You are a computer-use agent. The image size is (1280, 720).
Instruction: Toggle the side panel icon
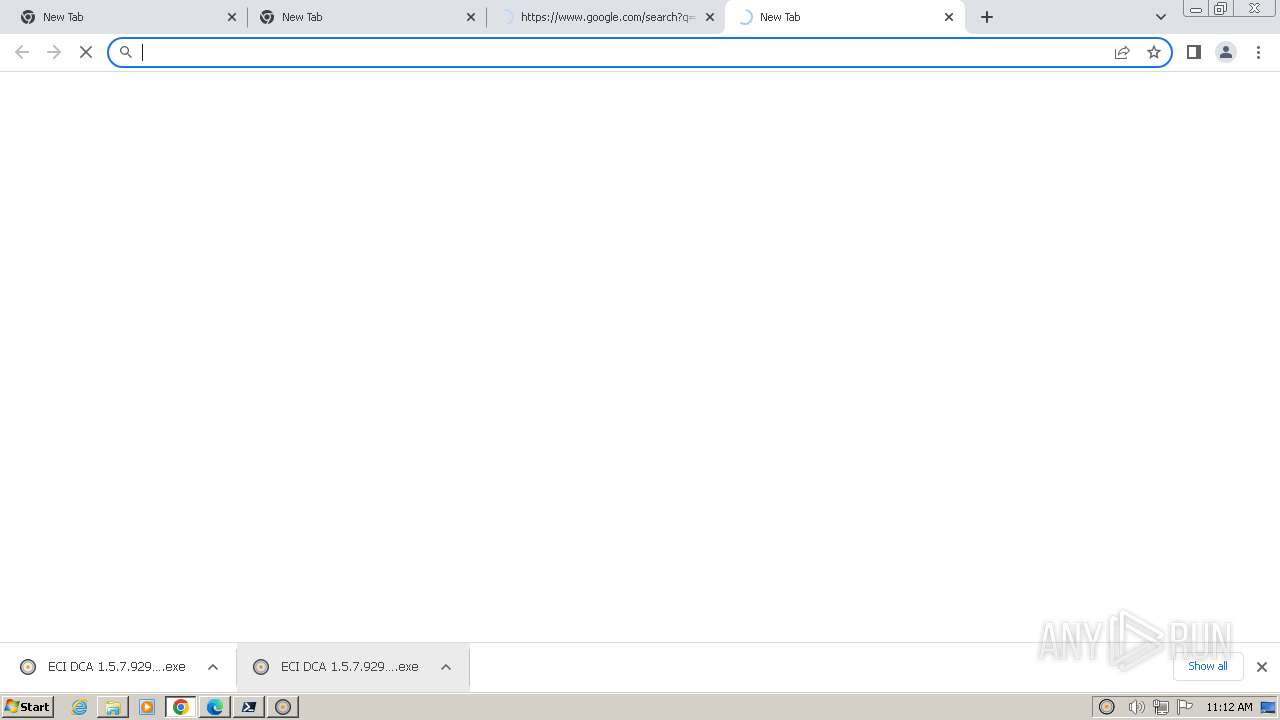pyautogui.click(x=1193, y=52)
